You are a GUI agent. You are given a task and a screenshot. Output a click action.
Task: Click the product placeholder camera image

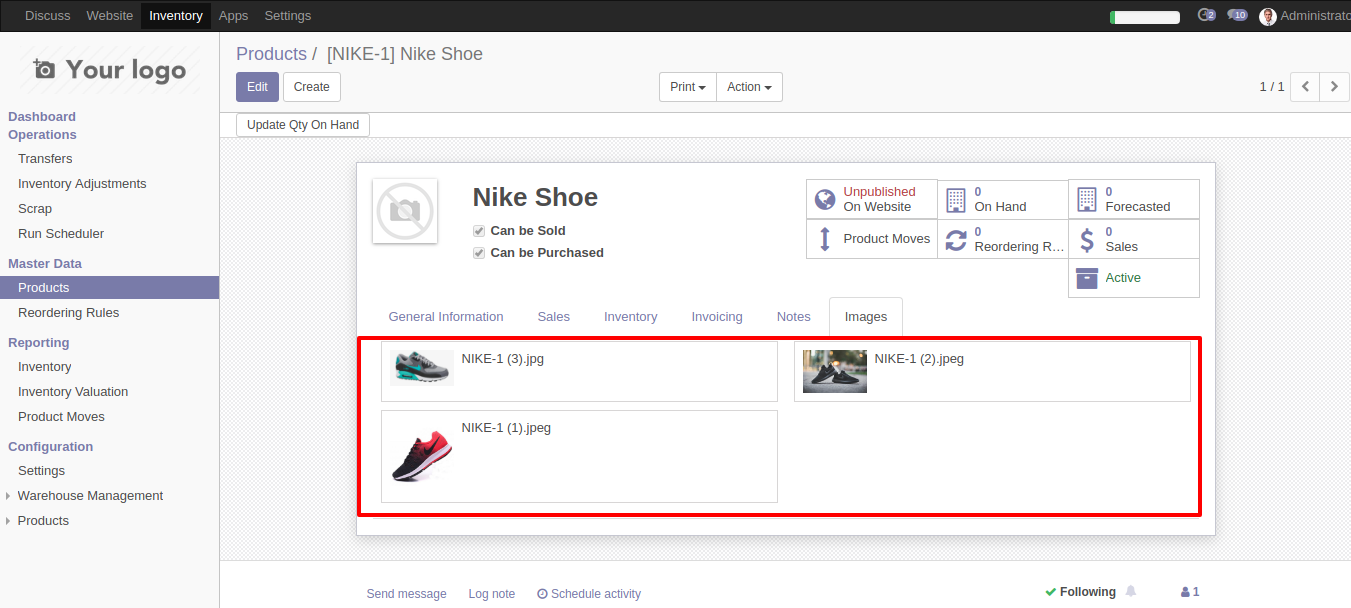tap(405, 211)
